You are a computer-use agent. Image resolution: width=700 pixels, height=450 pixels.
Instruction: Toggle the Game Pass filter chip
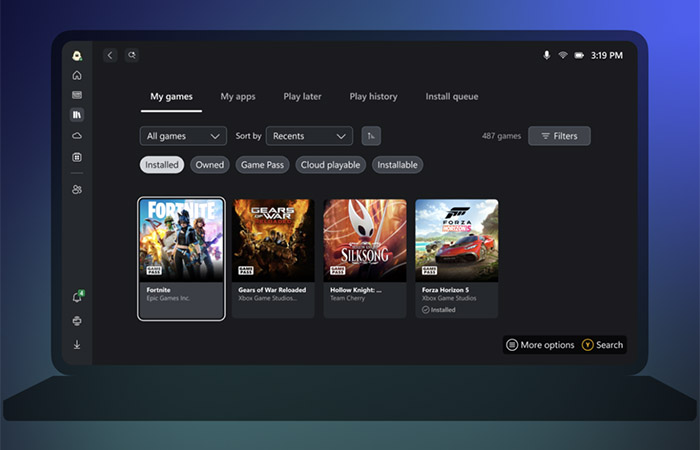[x=264, y=165]
